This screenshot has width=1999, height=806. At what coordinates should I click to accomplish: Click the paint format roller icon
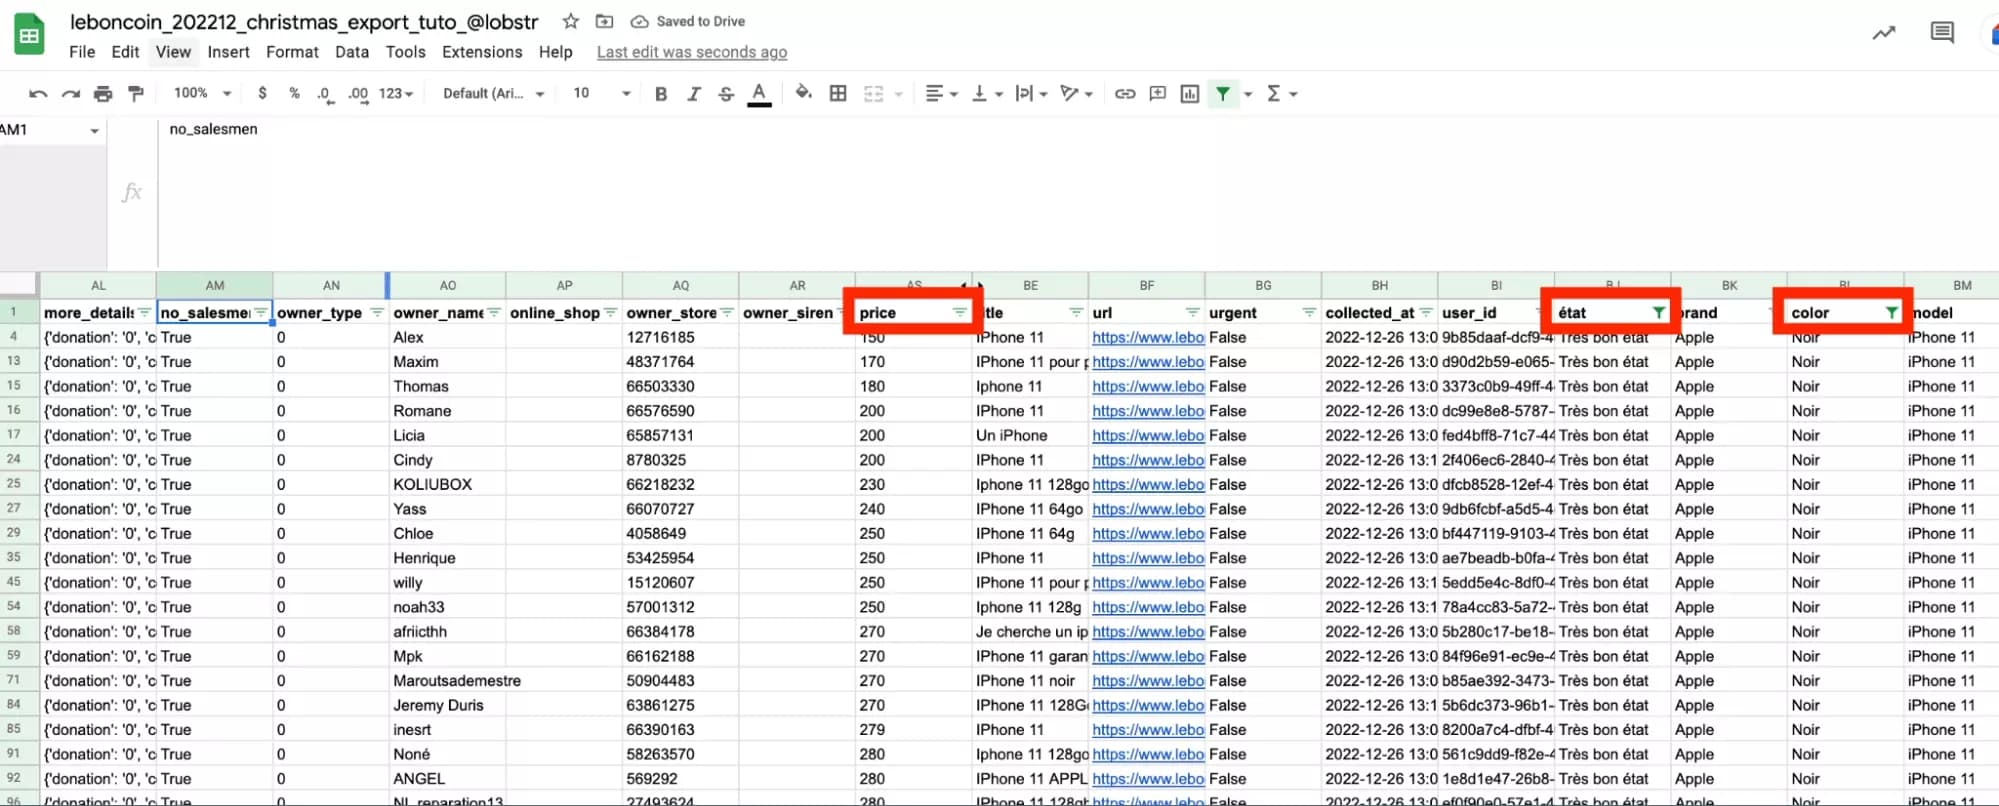(136, 93)
